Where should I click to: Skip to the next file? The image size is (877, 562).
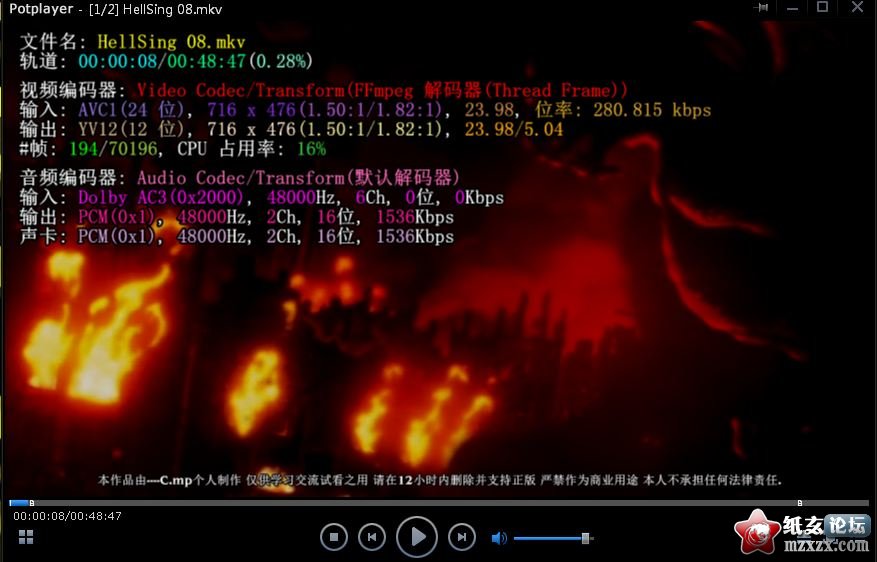tap(461, 537)
